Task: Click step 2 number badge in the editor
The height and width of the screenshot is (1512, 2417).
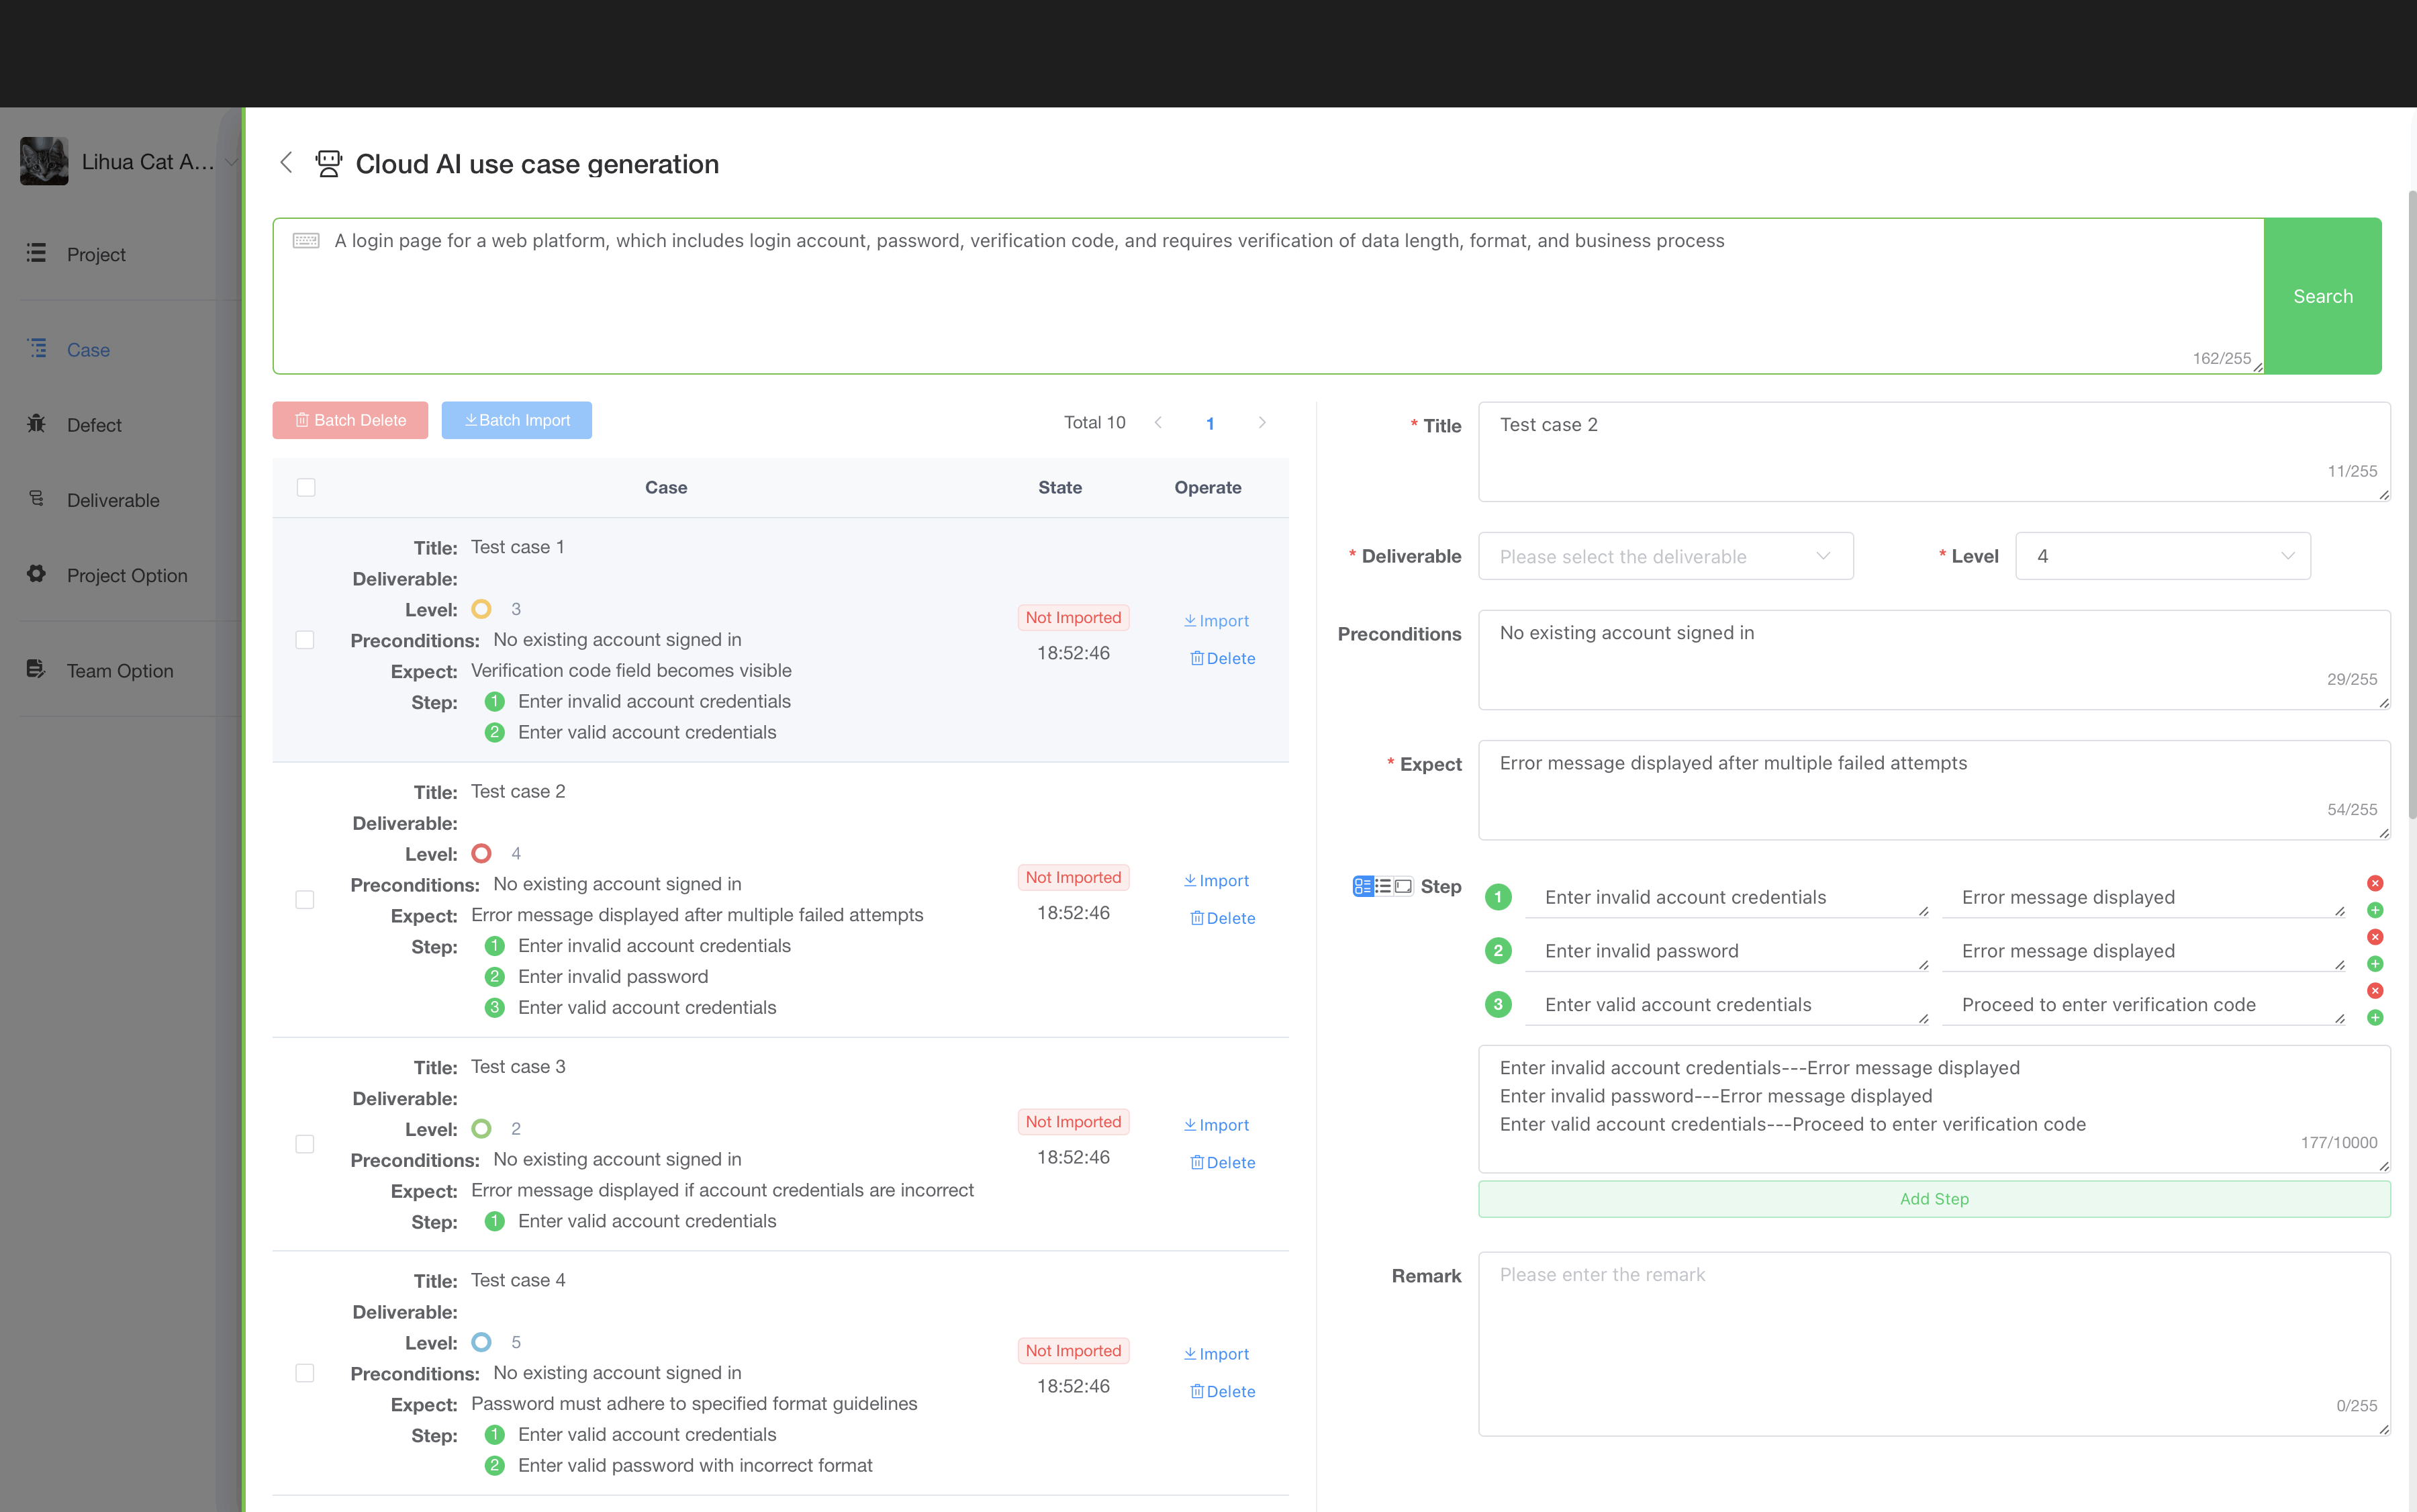Action: [1498, 951]
